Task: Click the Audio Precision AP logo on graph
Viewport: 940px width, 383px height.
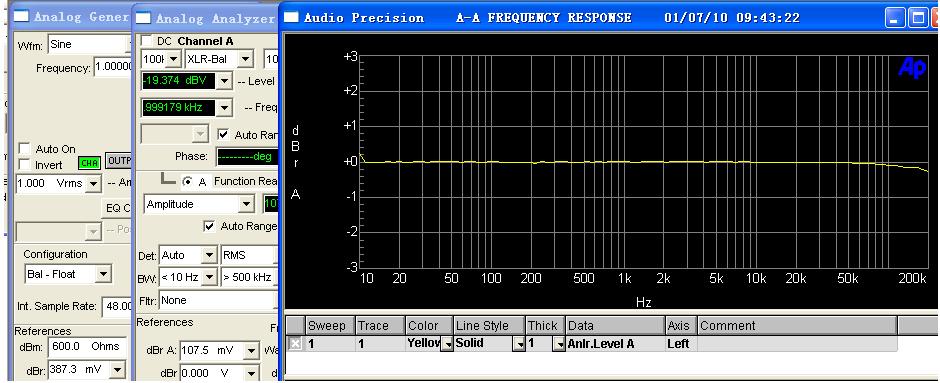Action: coord(912,68)
